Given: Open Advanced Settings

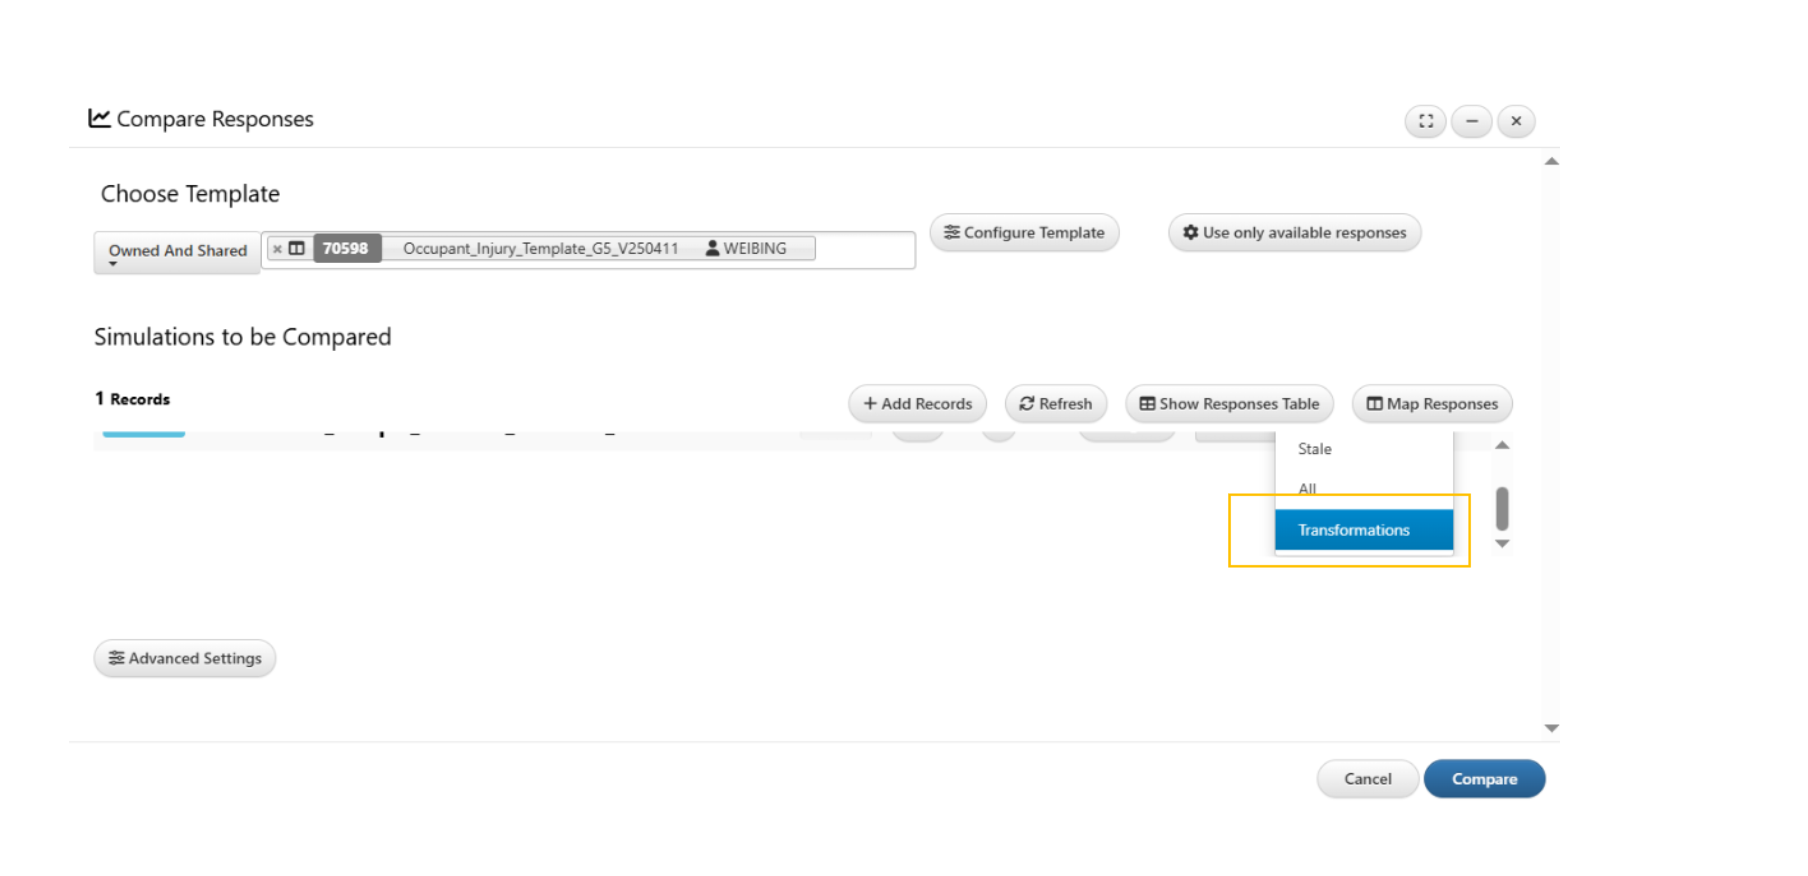Looking at the screenshot, I should coord(185,658).
